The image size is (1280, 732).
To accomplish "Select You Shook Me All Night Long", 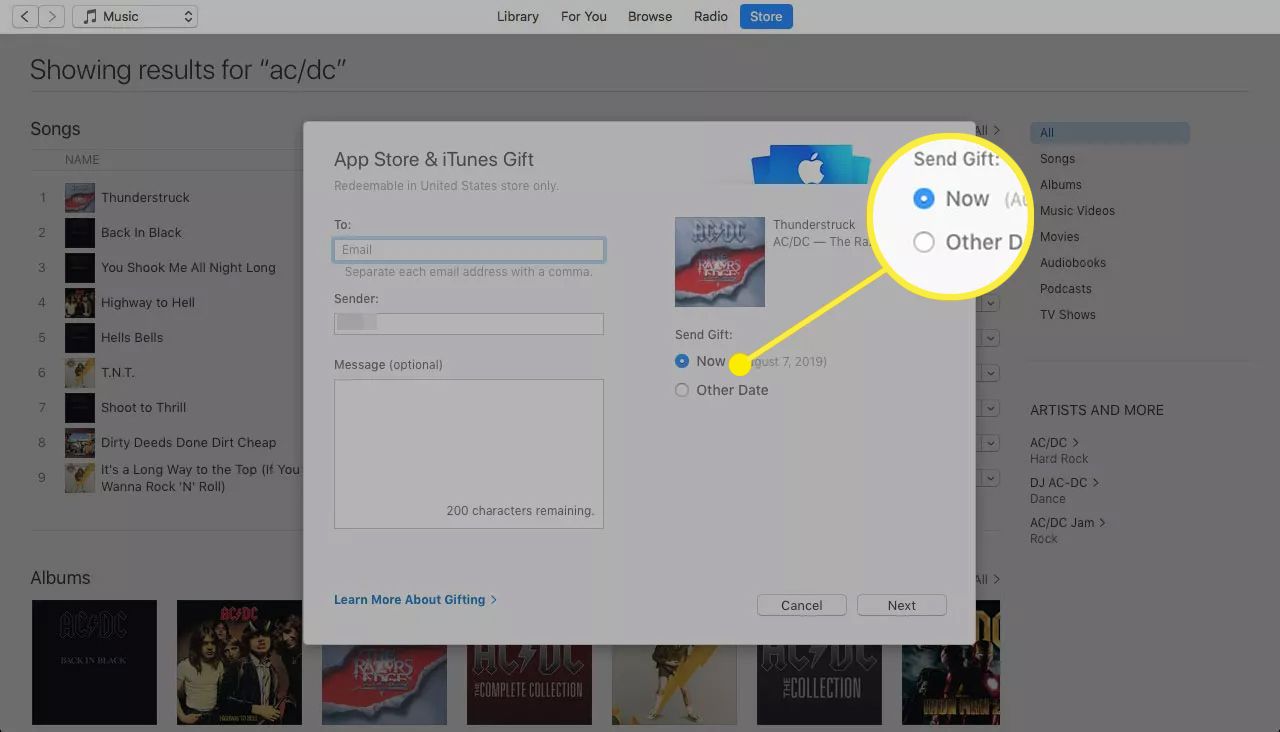I will pos(188,267).
